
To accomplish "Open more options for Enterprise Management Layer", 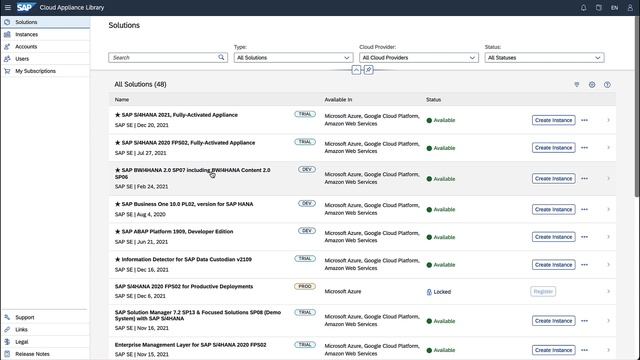I will pos(584,350).
